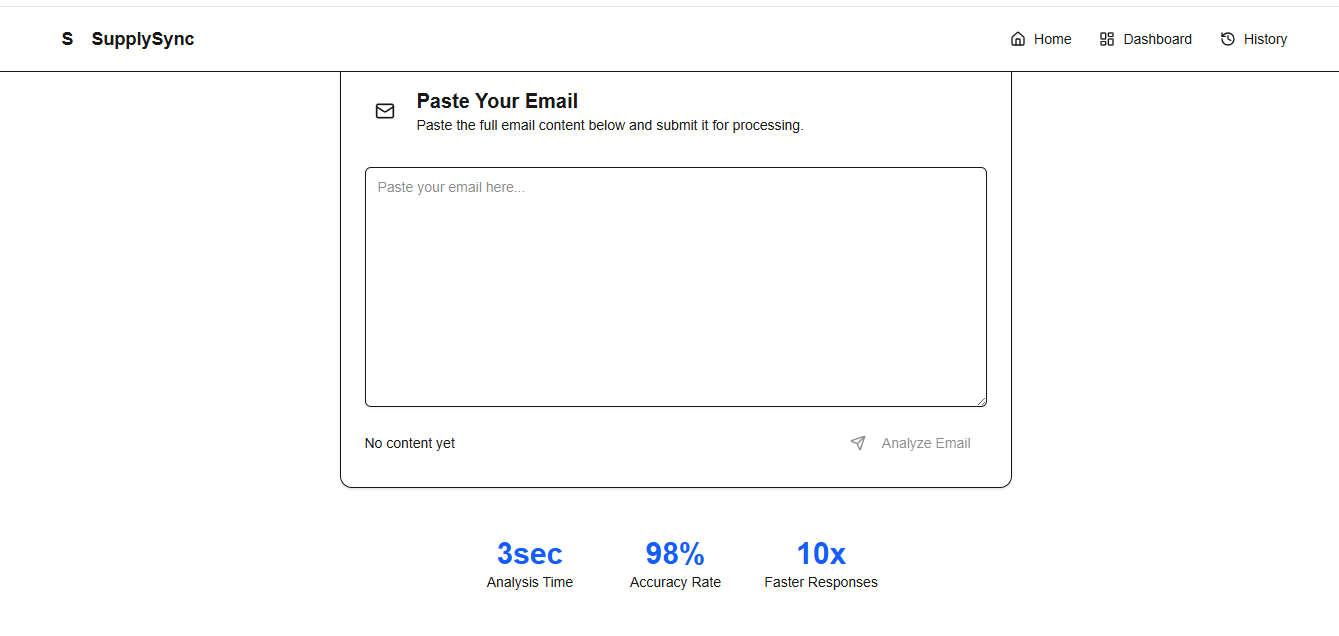Click the paste instructions subtitle text
The image size is (1339, 636).
pyautogui.click(x=610, y=126)
